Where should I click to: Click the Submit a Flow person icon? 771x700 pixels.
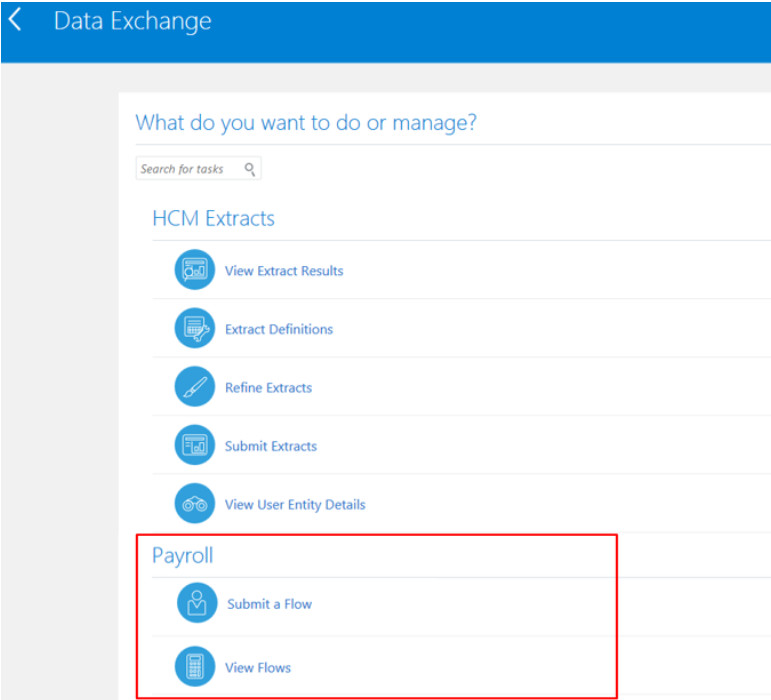[196, 603]
